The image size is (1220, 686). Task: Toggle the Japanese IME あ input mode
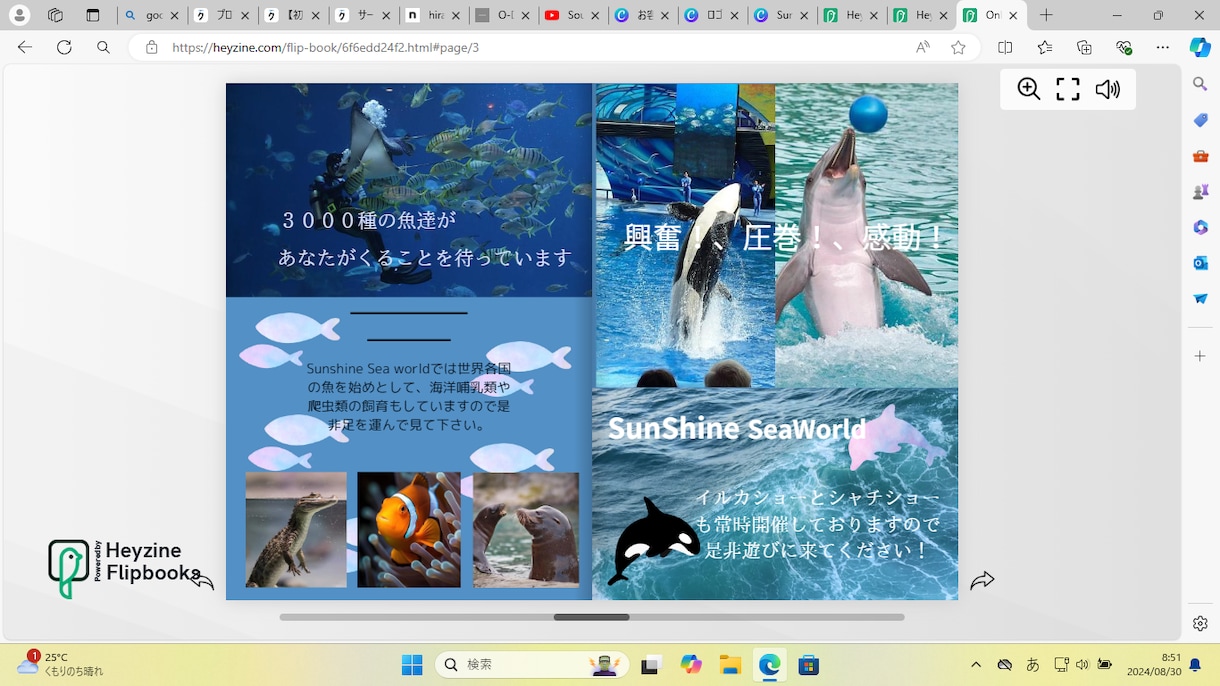point(1032,665)
